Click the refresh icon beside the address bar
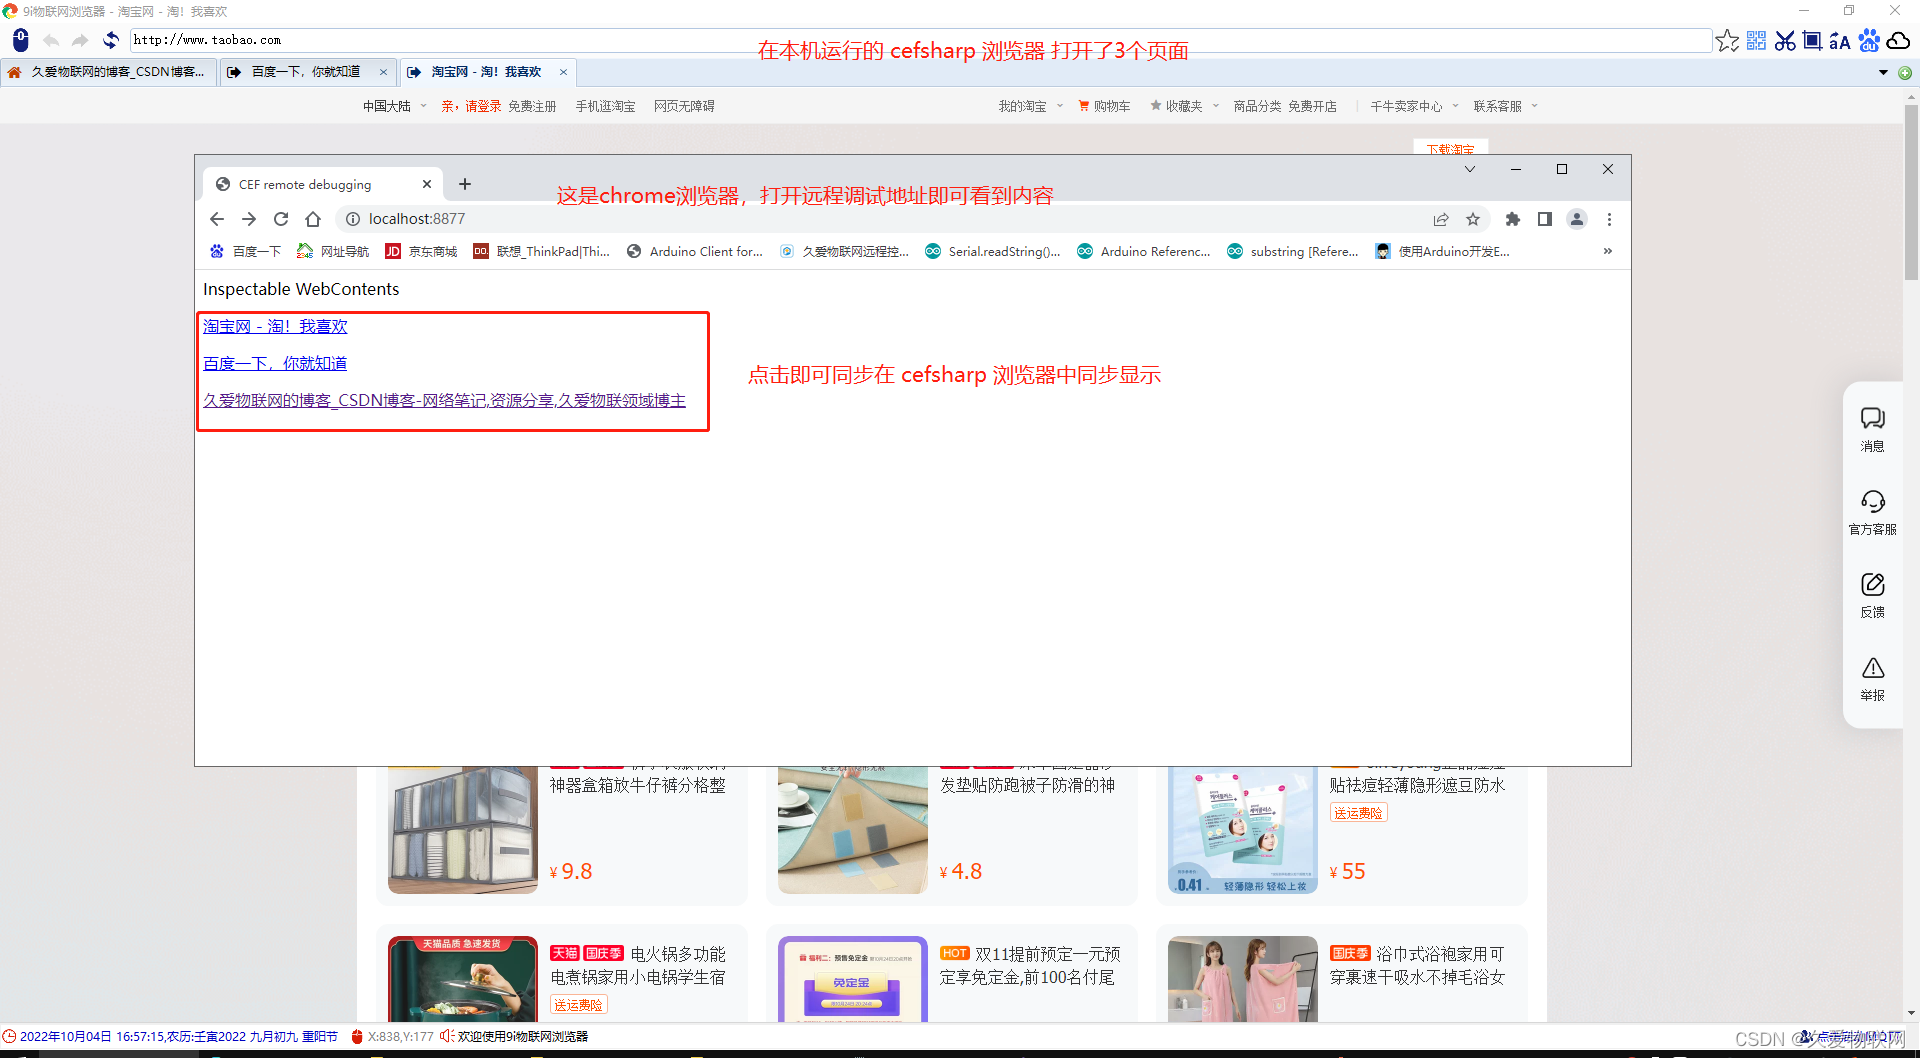Image resolution: width=1920 pixels, height=1058 pixels. (x=111, y=40)
